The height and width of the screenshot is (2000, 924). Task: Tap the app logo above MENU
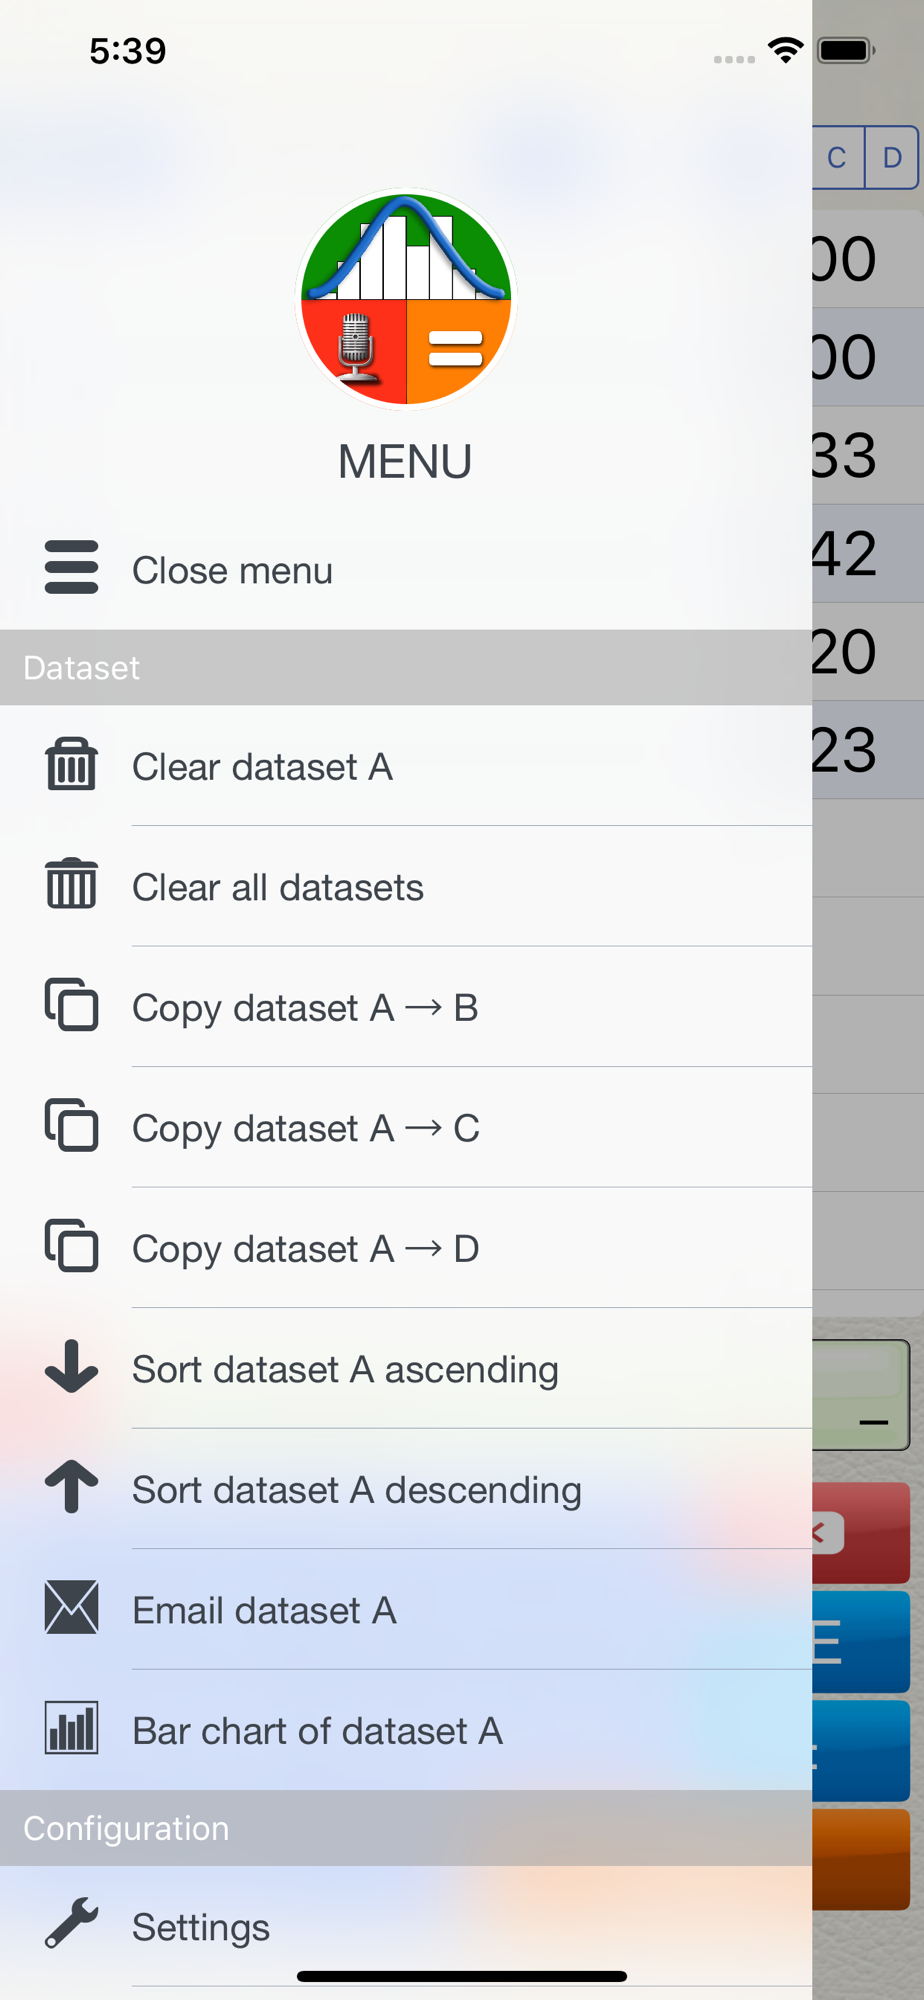[406, 299]
